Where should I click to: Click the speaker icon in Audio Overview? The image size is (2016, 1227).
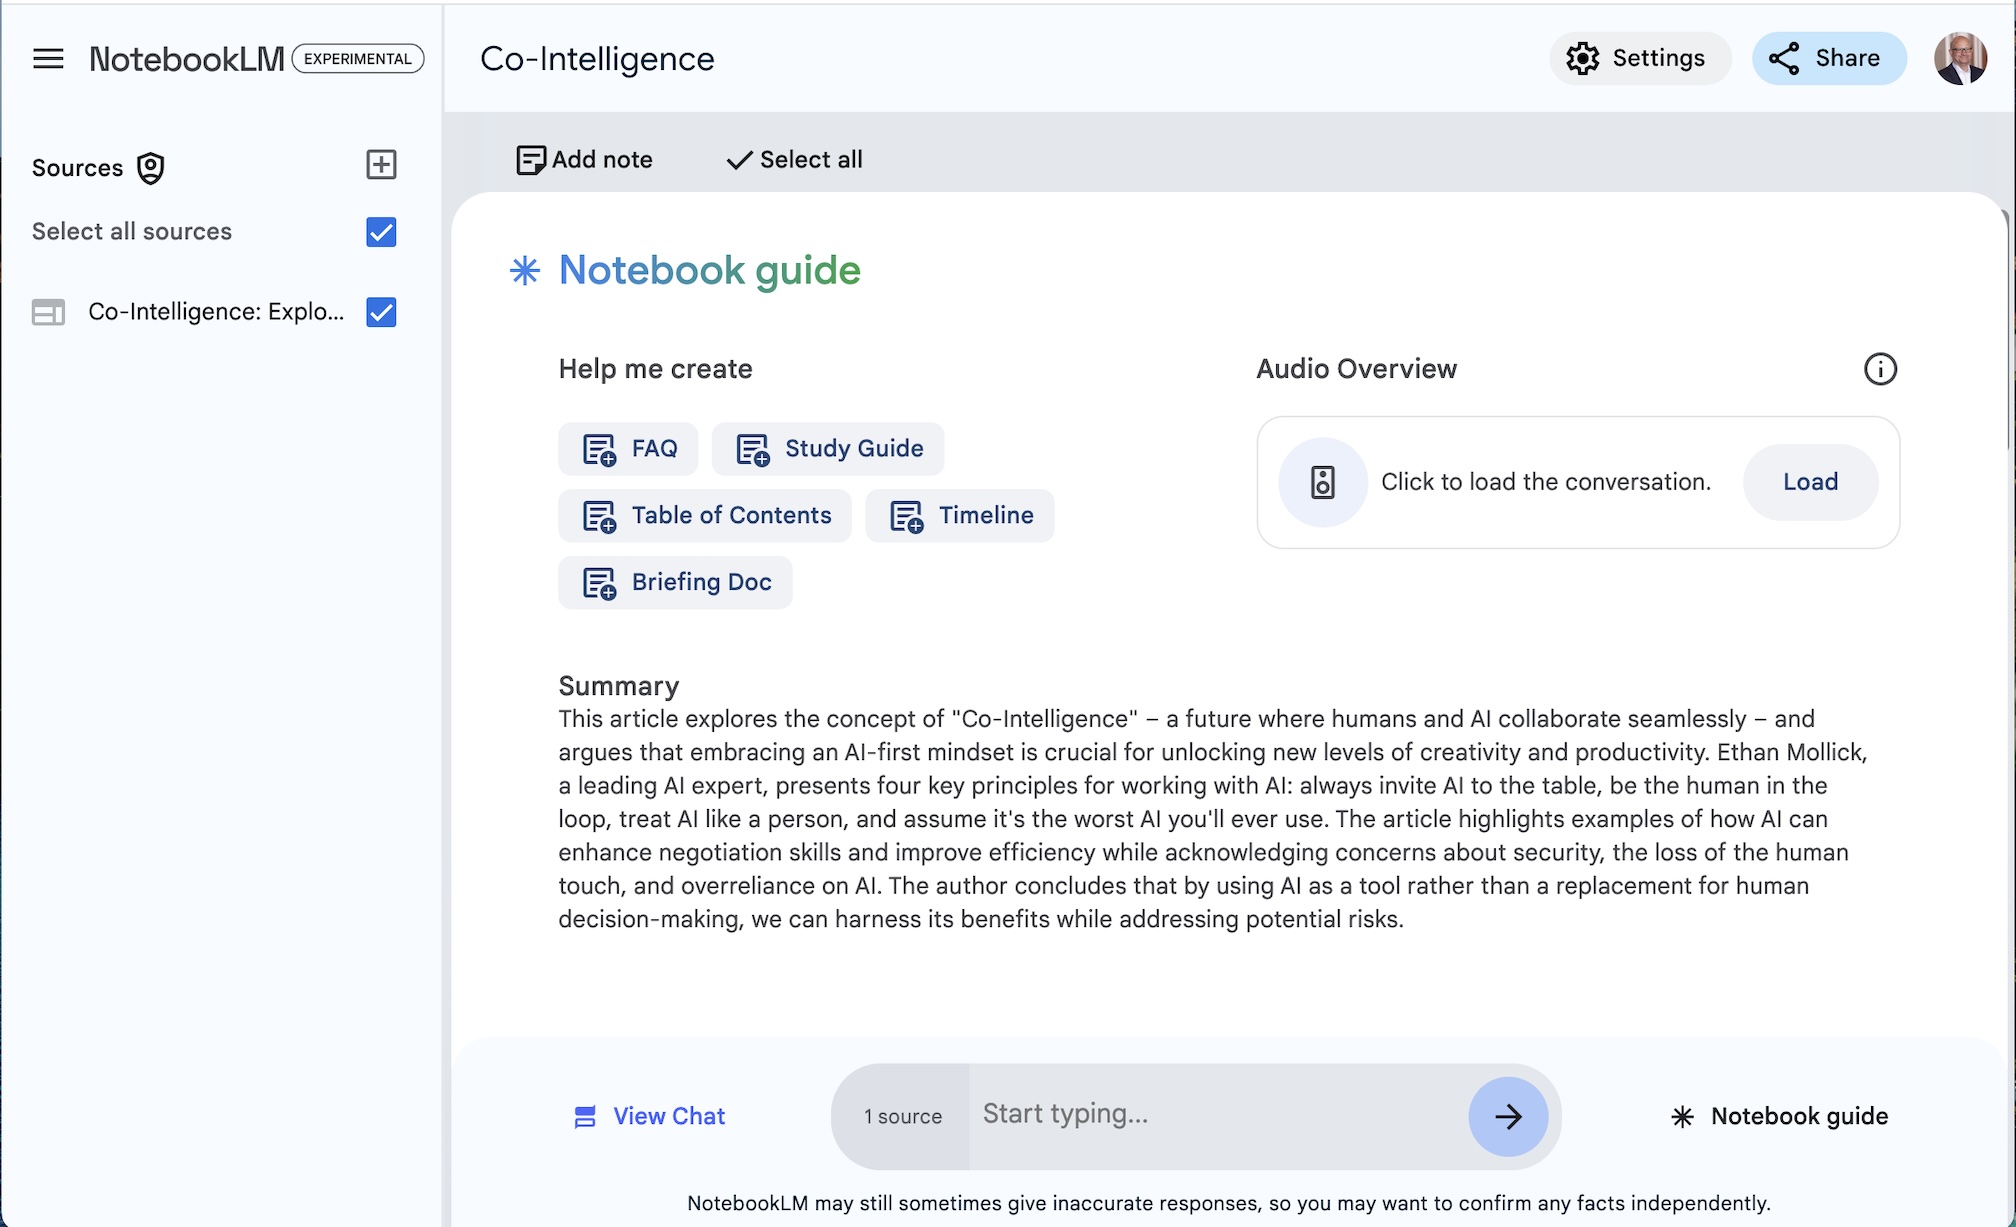click(1323, 482)
